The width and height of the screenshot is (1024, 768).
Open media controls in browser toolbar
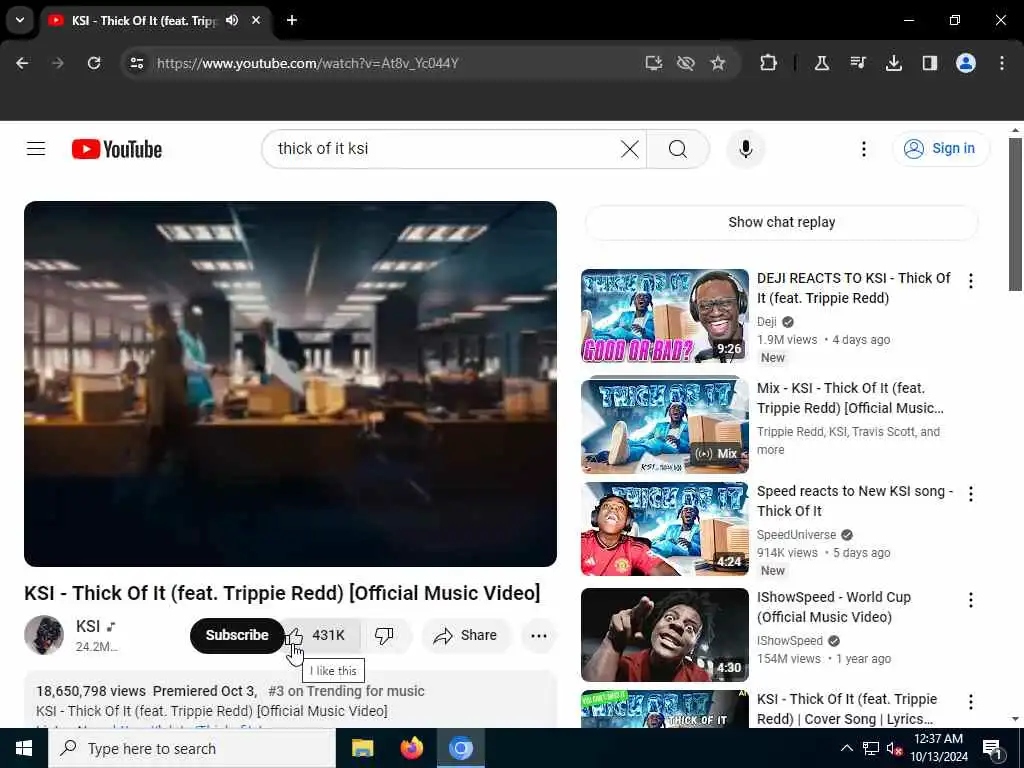(x=857, y=63)
